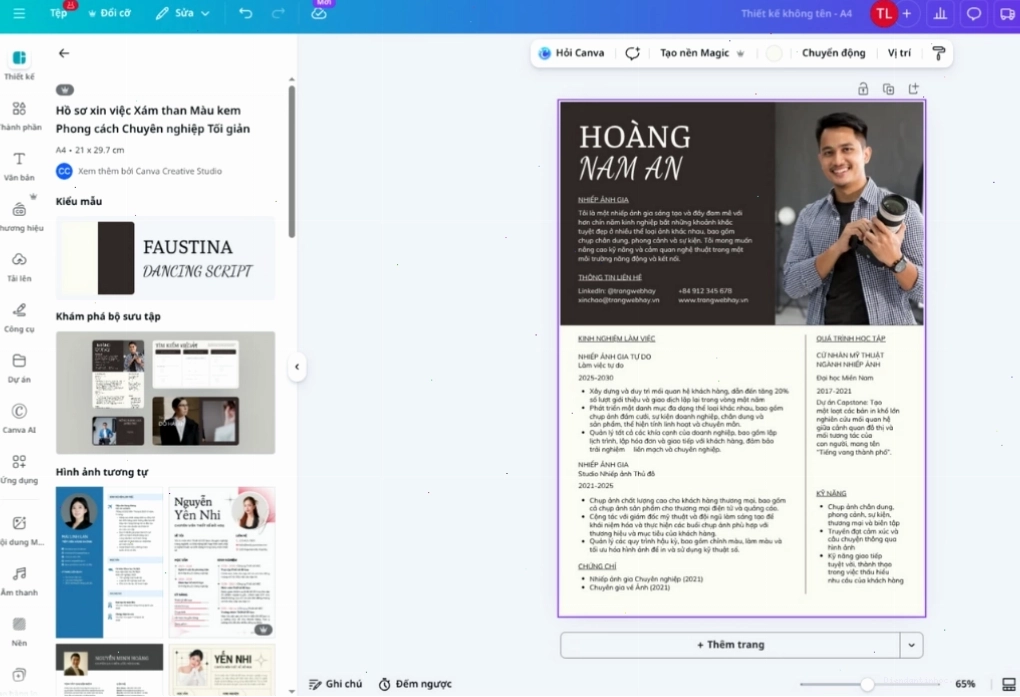Select the HOÀNG heading text on resume

[x=635, y=137]
